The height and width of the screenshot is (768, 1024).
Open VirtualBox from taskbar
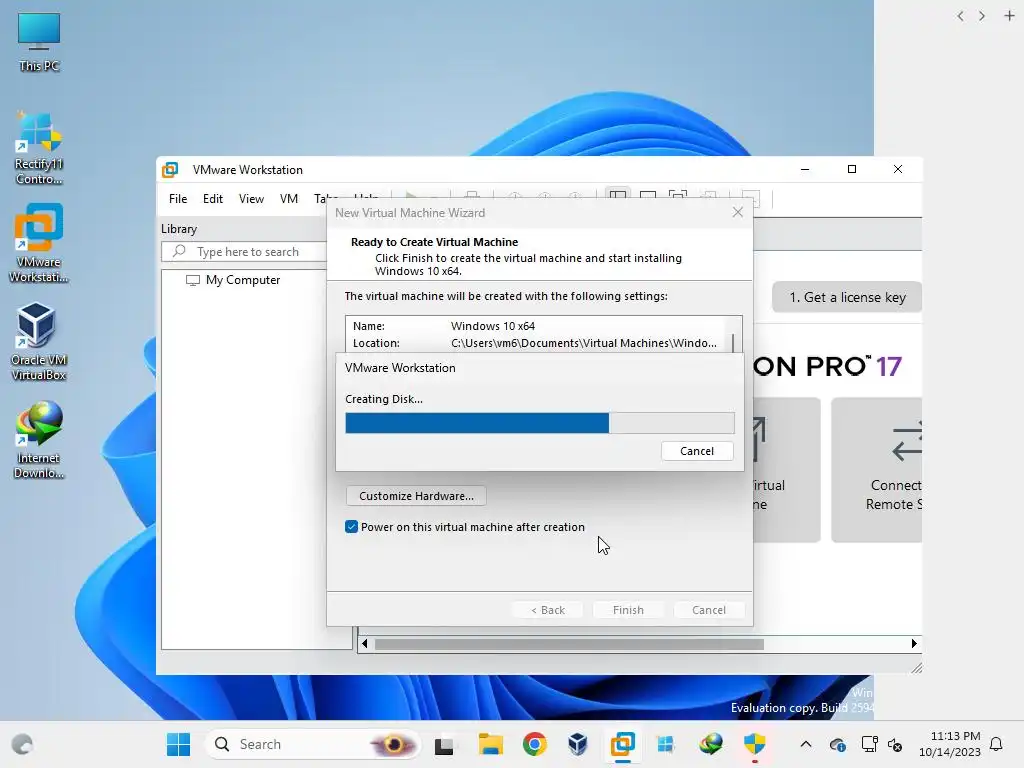coord(578,744)
